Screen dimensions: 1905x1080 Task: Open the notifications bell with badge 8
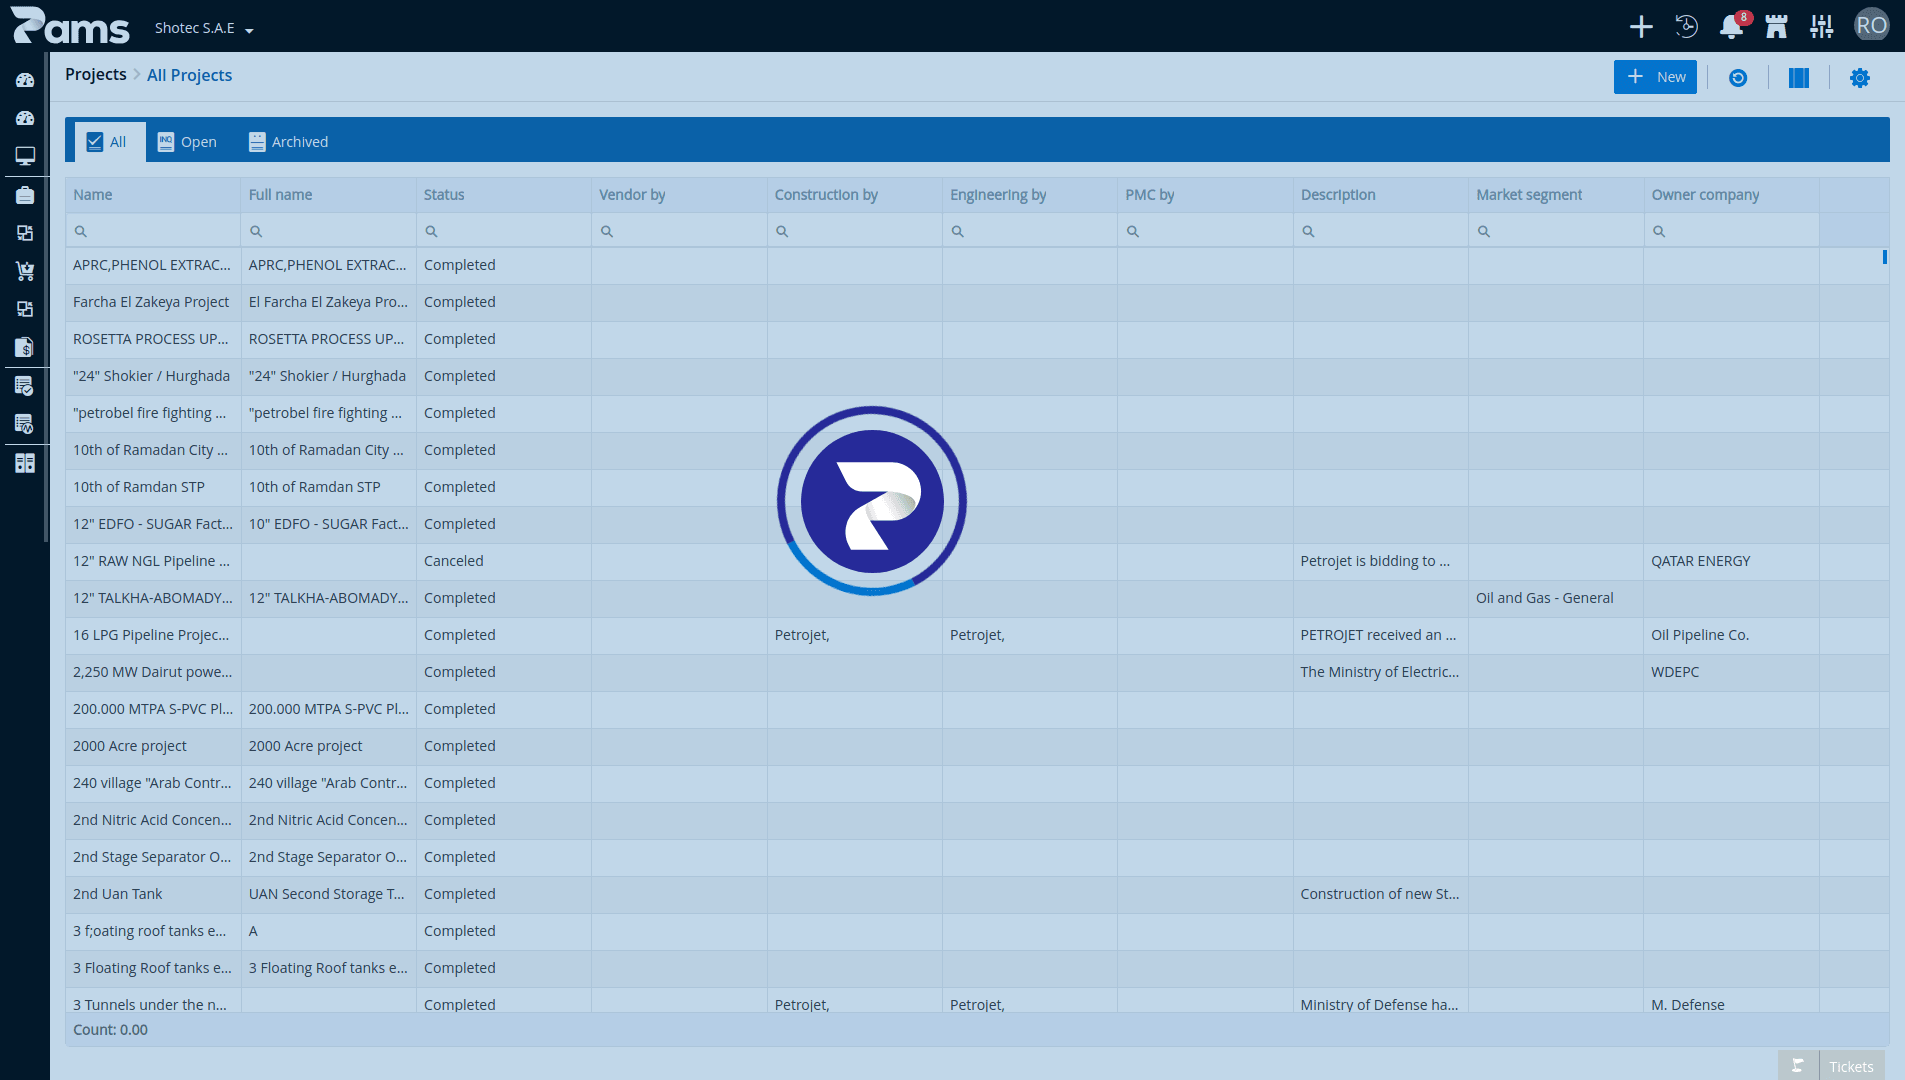click(1732, 27)
